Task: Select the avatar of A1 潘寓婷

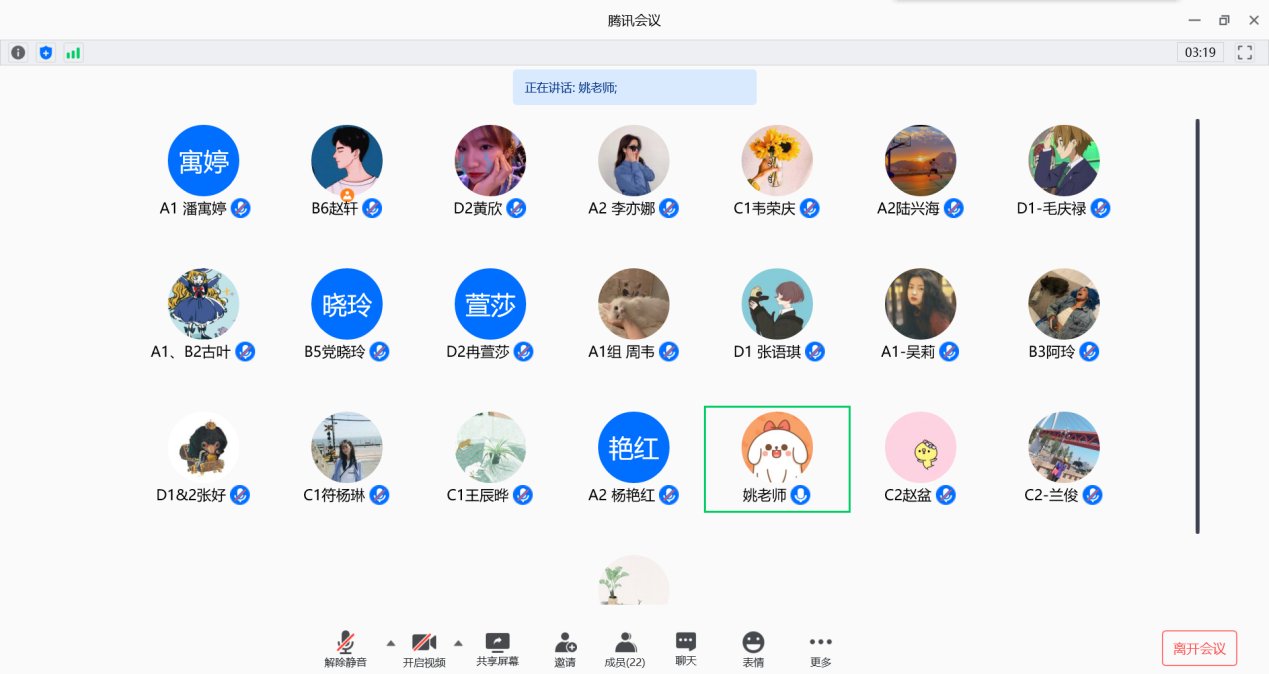Action: (203, 160)
